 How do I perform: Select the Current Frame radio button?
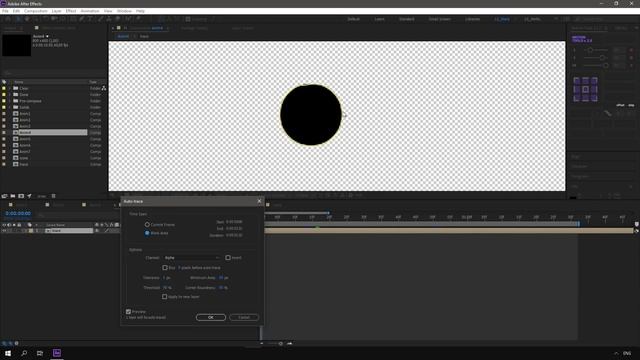click(147, 224)
